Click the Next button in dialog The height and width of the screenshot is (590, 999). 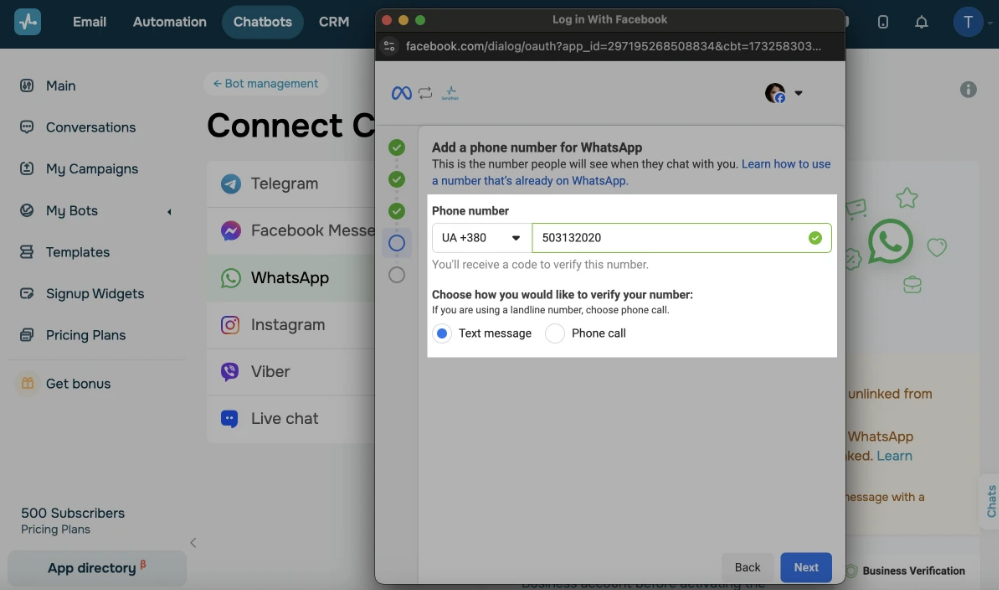pos(806,567)
